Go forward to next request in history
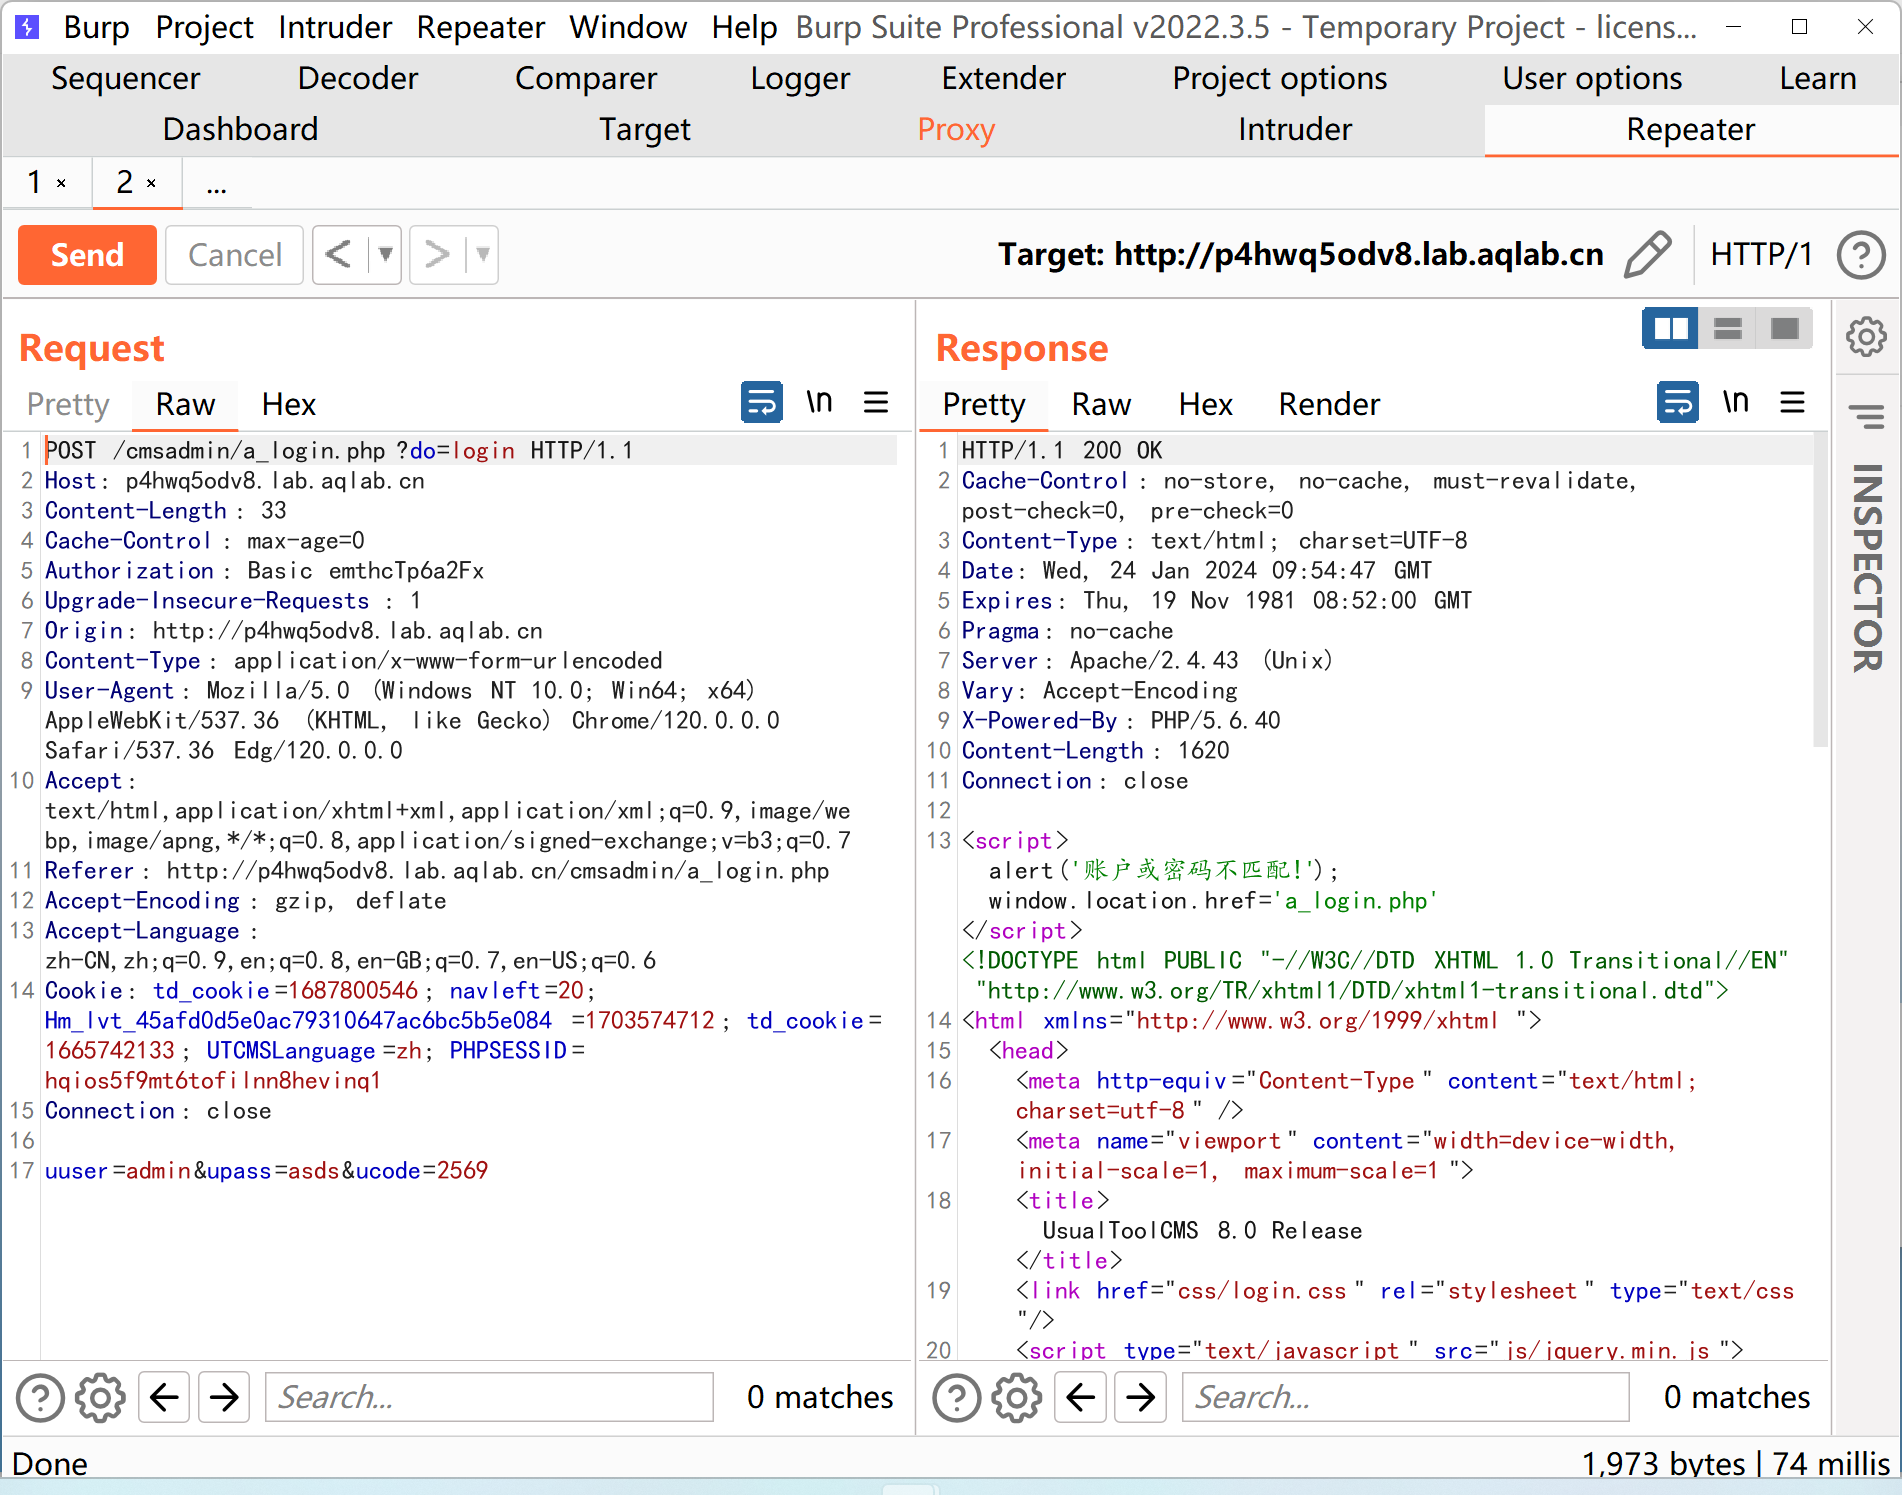 click(437, 255)
